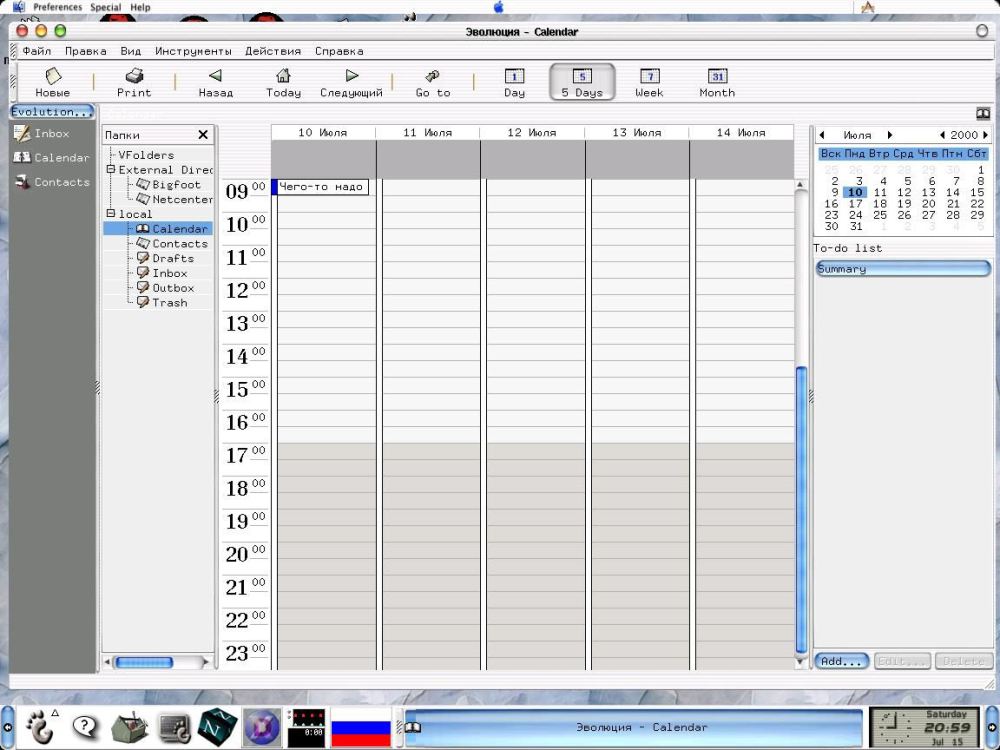This screenshot has height=750, width=1000.
Task: Open Calendar shortcut in Evolution bar
Action: pos(52,158)
